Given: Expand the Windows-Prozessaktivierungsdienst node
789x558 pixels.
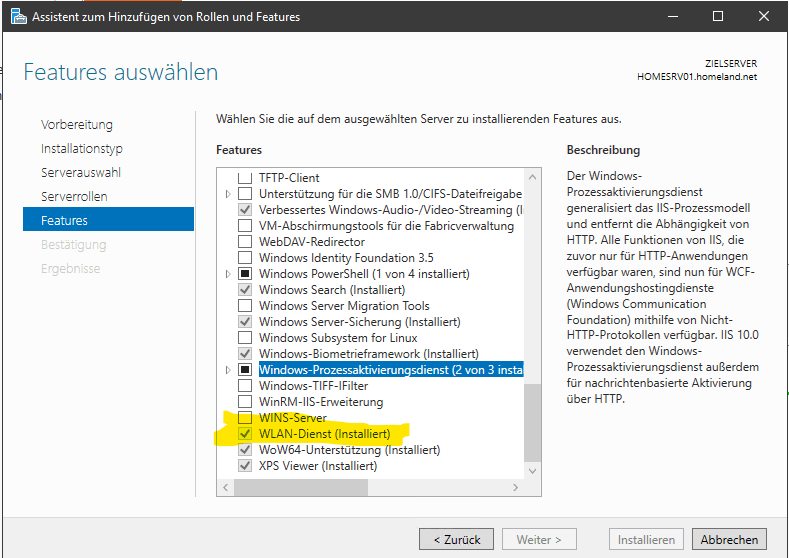Looking at the screenshot, I should [x=228, y=369].
